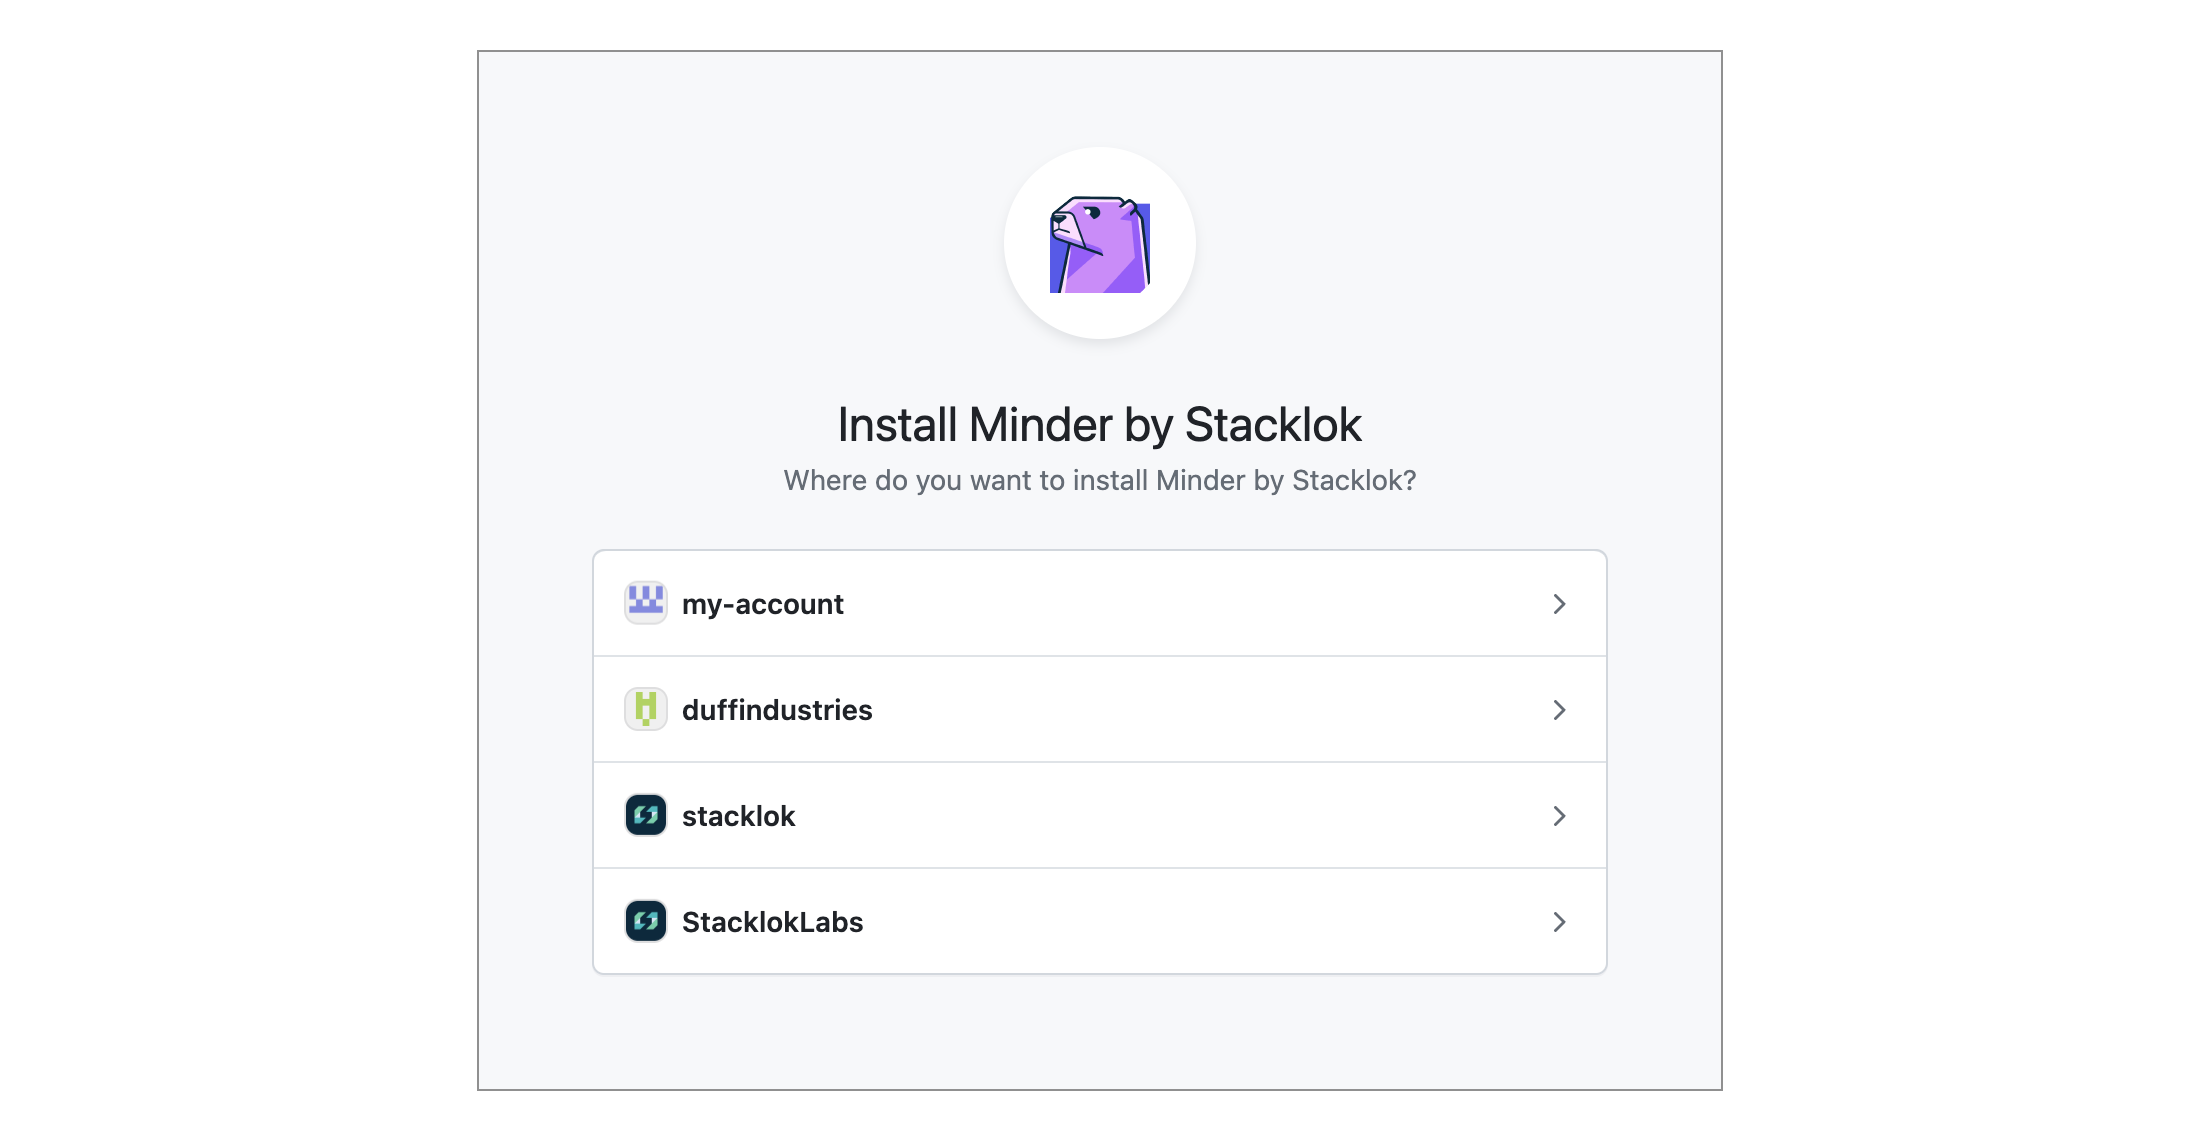The height and width of the screenshot is (1141, 2200).
Task: Expand the duffindustries row chevron
Action: coord(1559,710)
